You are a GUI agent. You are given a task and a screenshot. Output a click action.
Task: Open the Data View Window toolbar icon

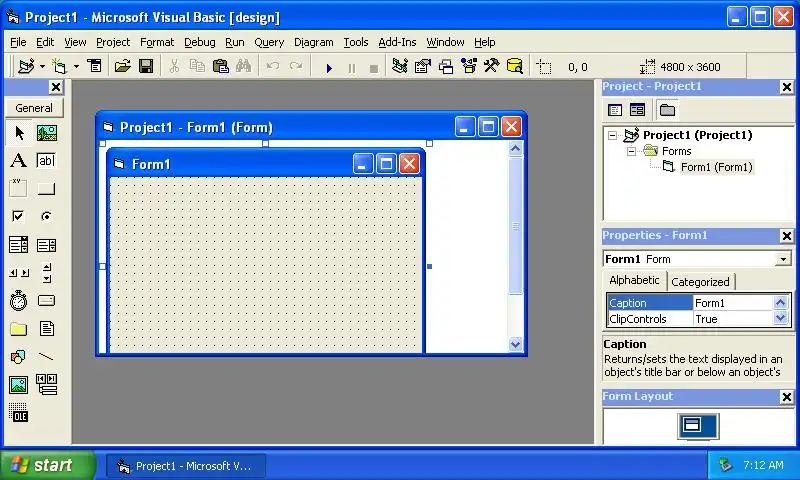tap(515, 66)
